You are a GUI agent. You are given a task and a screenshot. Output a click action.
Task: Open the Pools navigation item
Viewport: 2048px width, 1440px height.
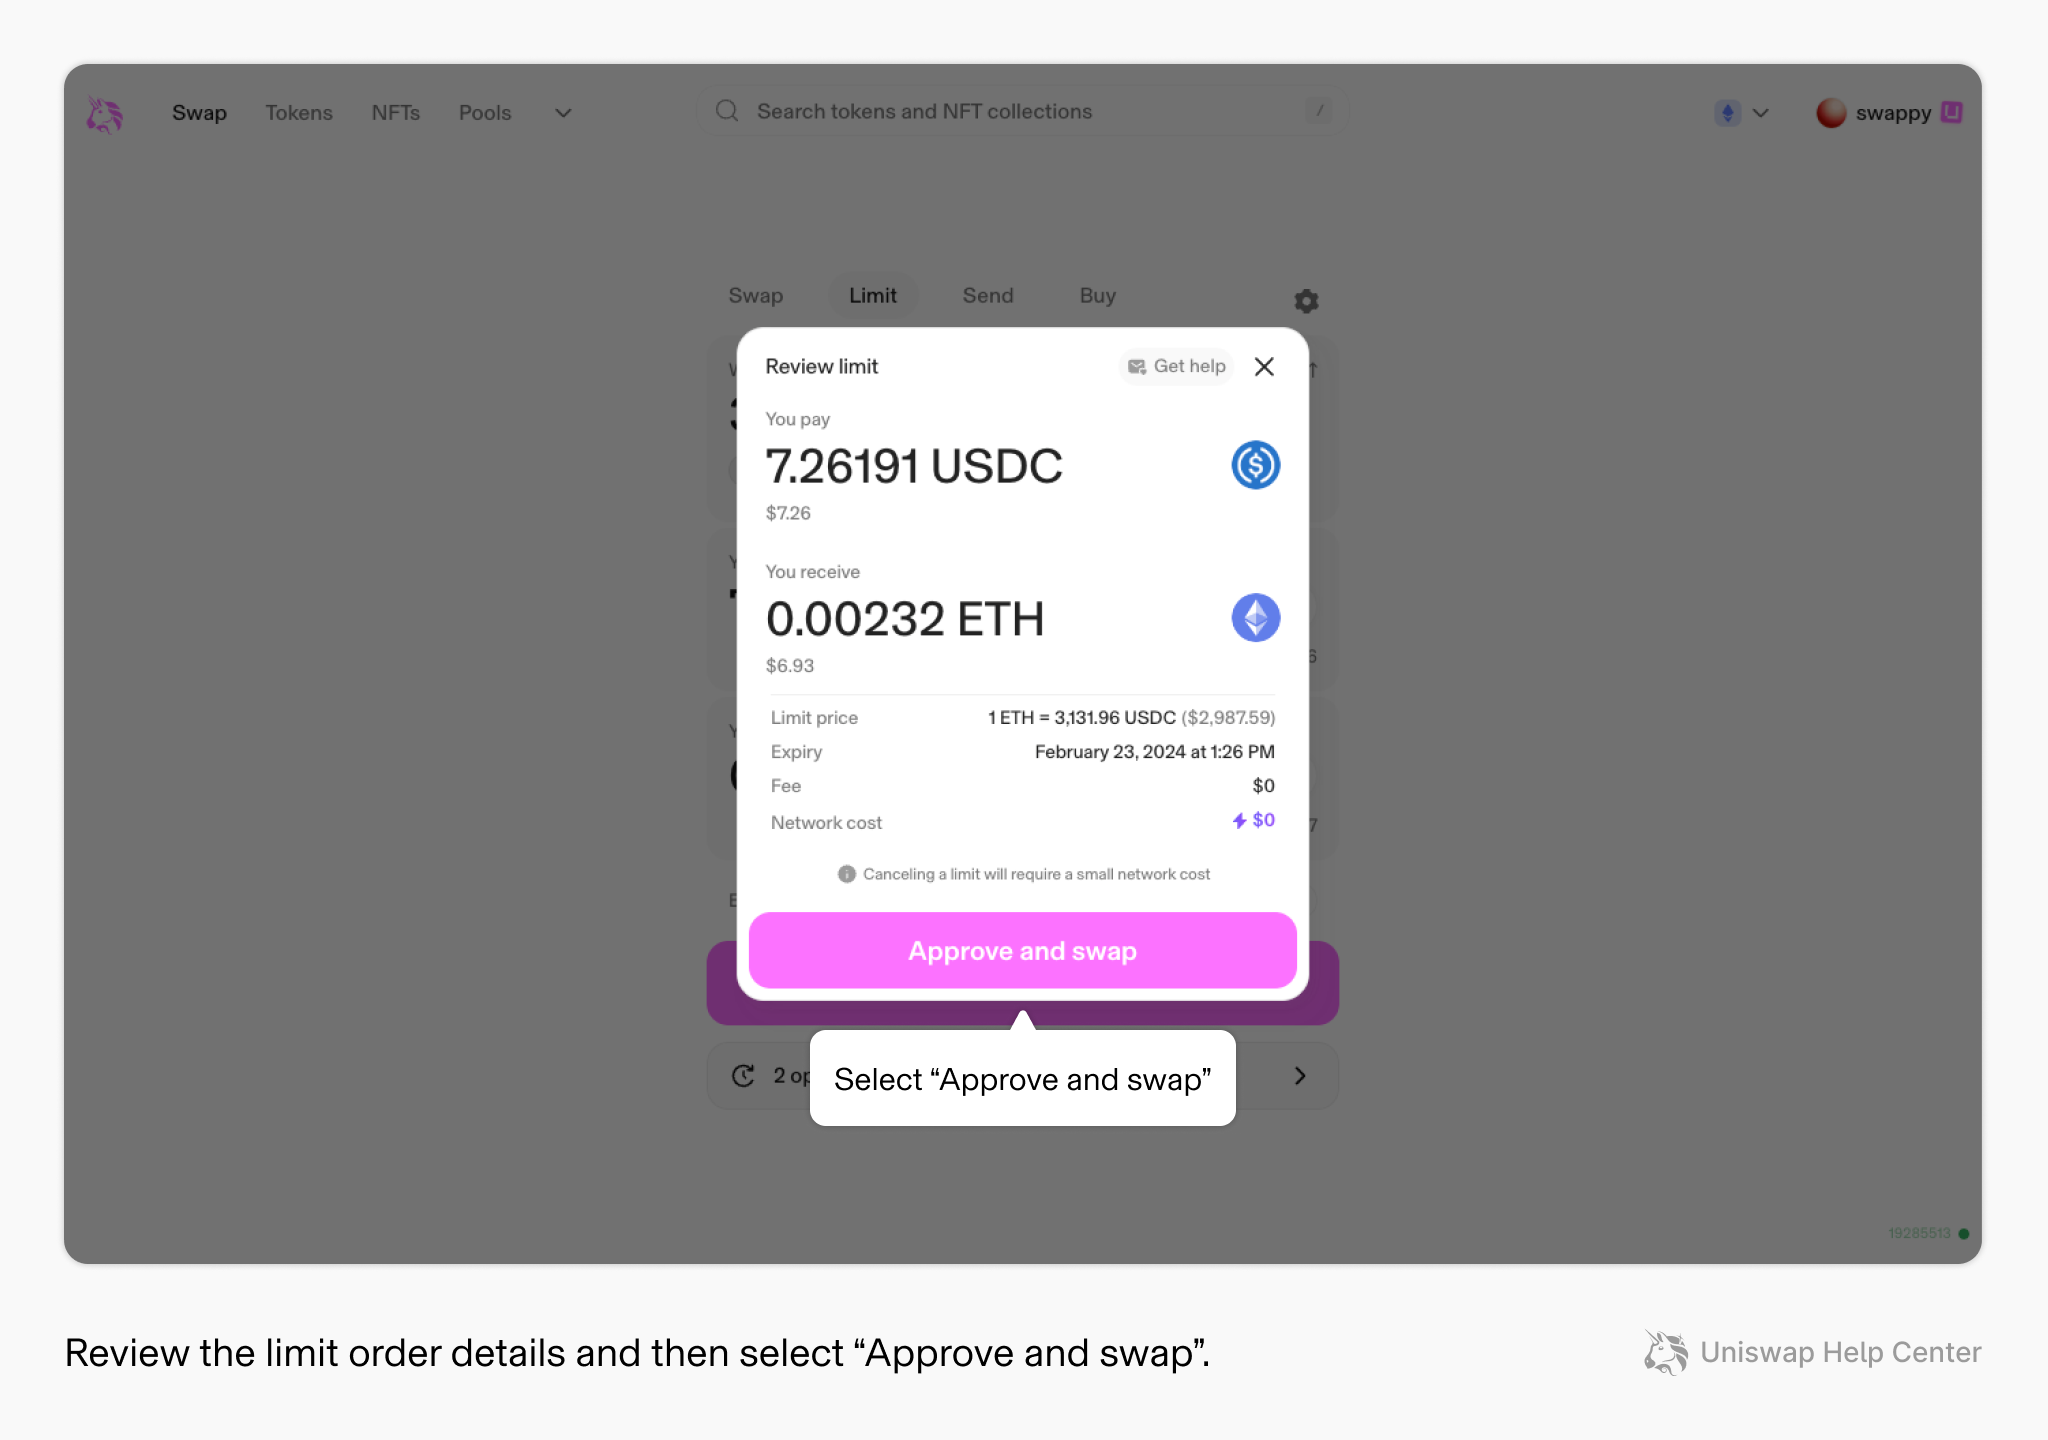coord(485,113)
